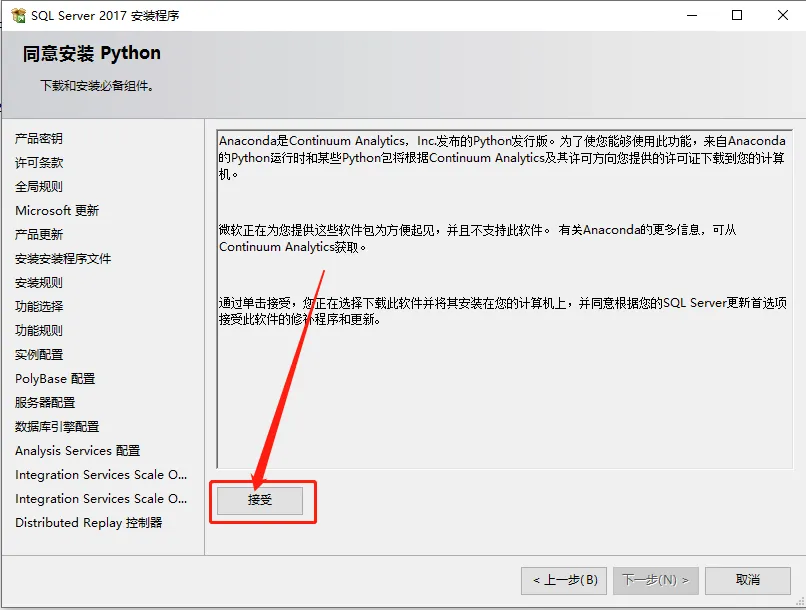This screenshot has height=610, width=806.
Task: Click the window resize grip corner
Action: click(800, 602)
